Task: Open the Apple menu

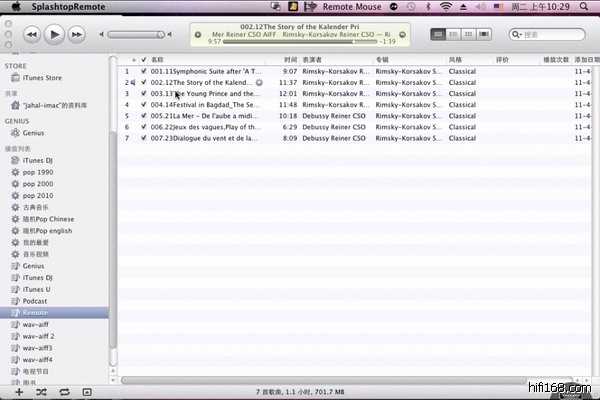Action: (x=14, y=7)
